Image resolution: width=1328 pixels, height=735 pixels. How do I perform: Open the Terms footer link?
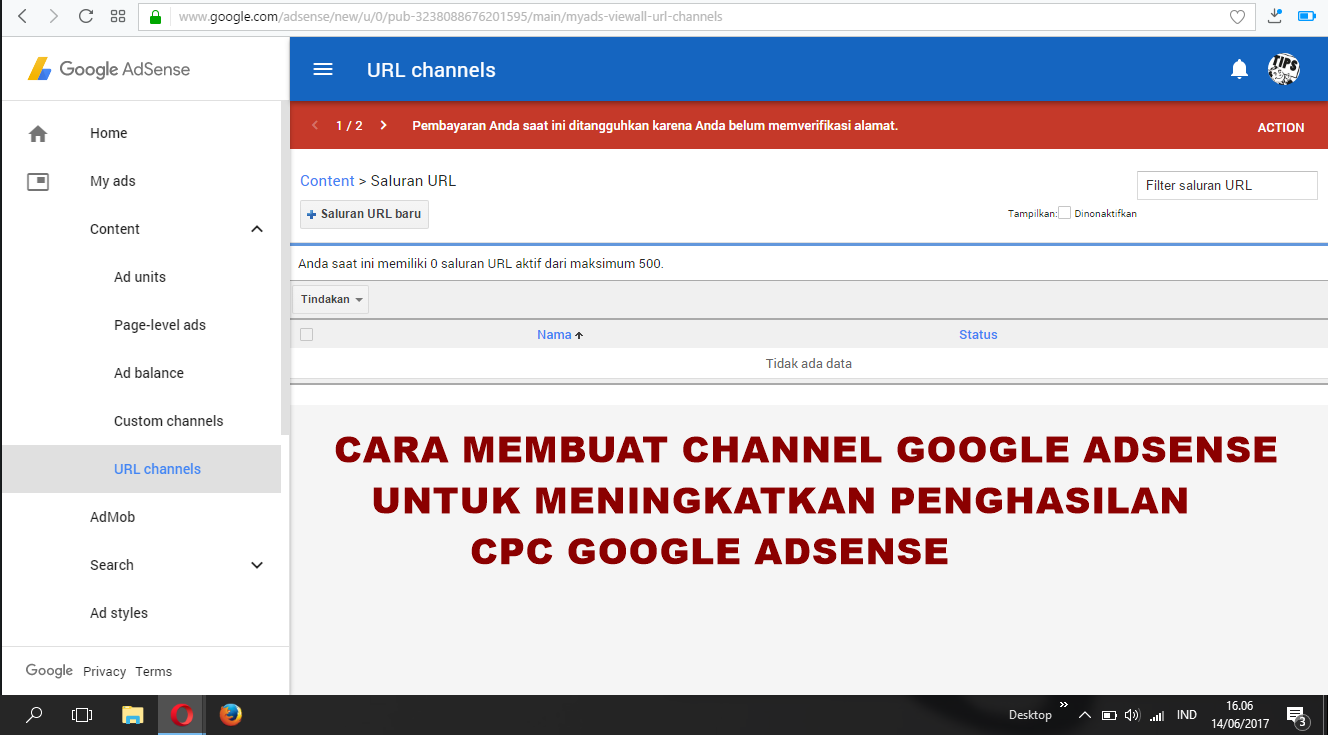pyautogui.click(x=154, y=672)
